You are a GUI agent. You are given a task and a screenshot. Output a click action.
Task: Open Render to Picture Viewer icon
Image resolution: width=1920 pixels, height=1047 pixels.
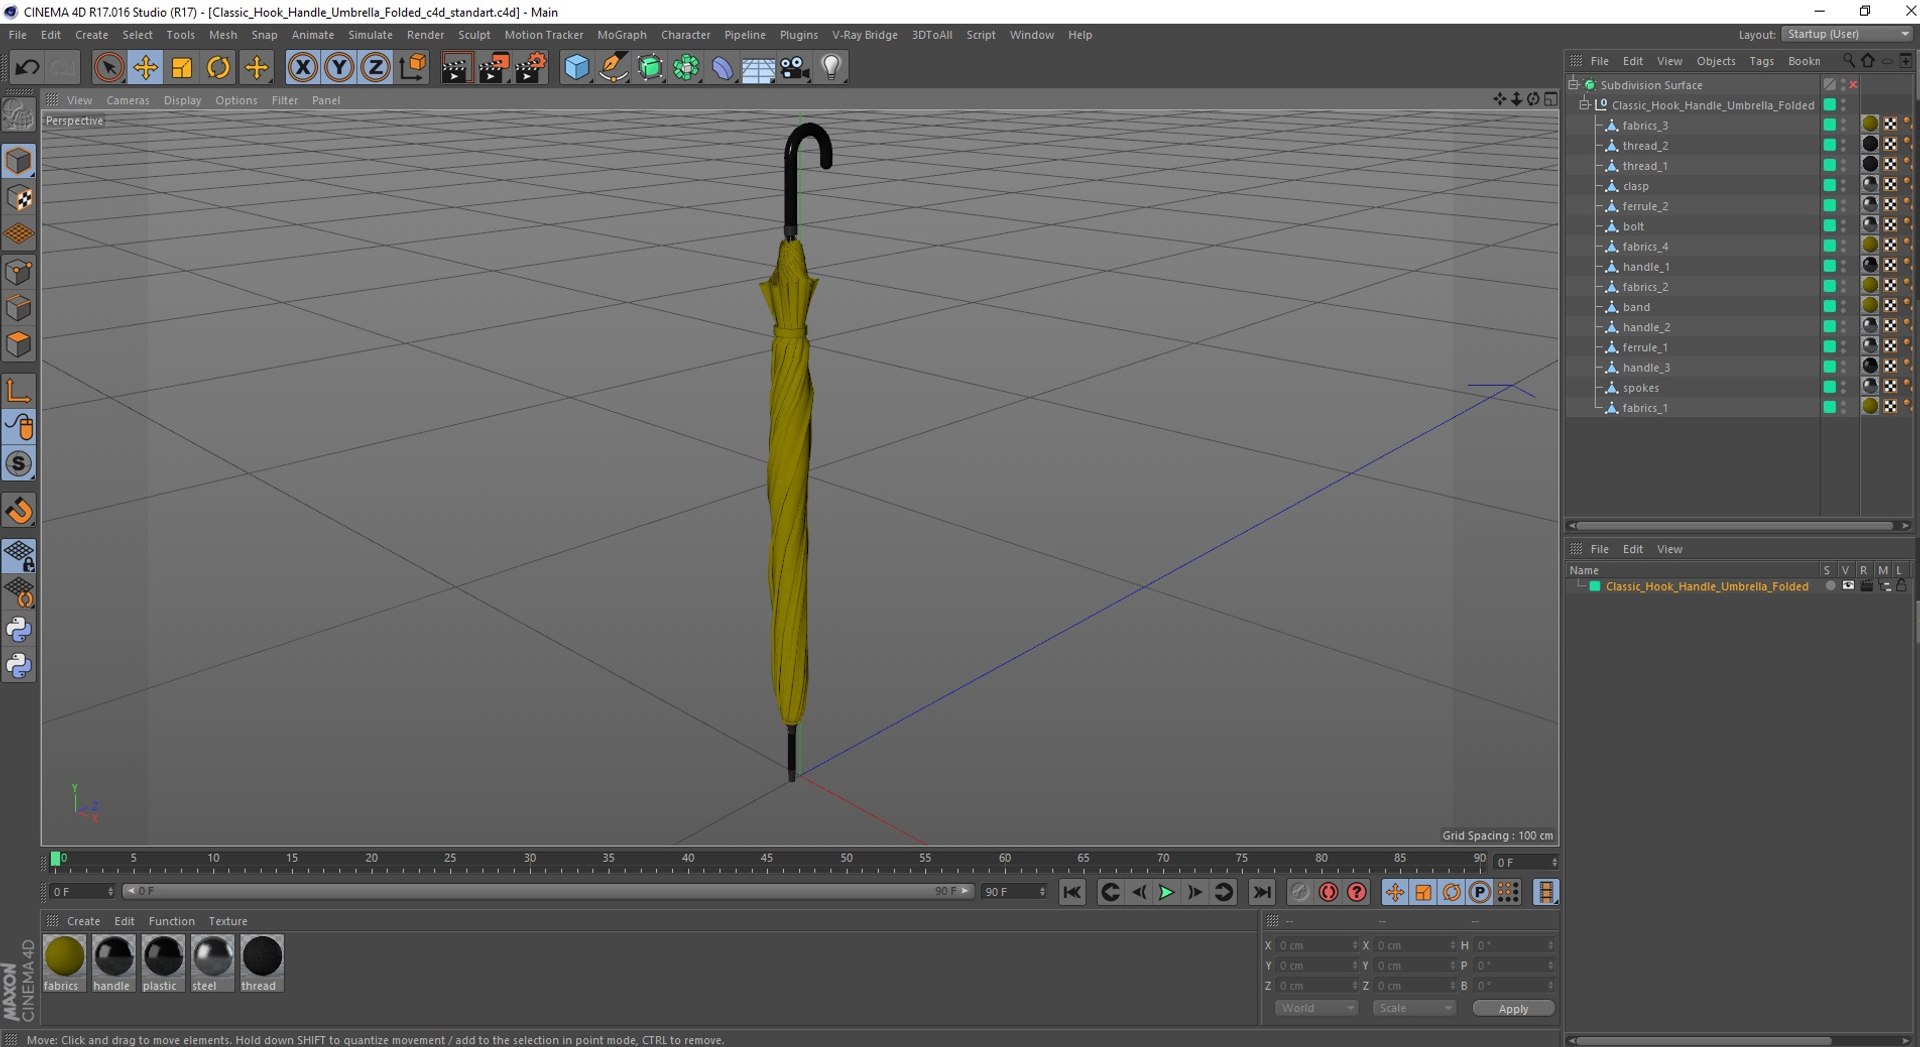tap(493, 67)
